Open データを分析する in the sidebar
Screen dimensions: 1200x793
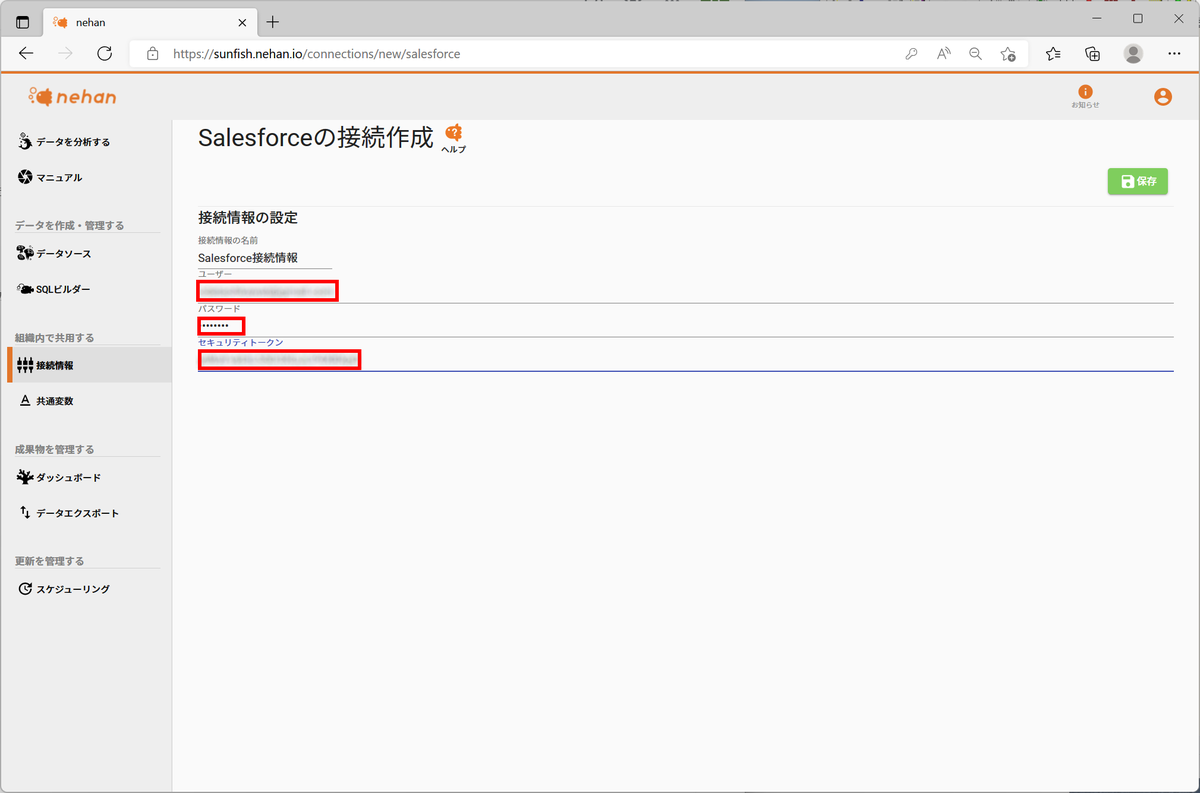coord(65,142)
